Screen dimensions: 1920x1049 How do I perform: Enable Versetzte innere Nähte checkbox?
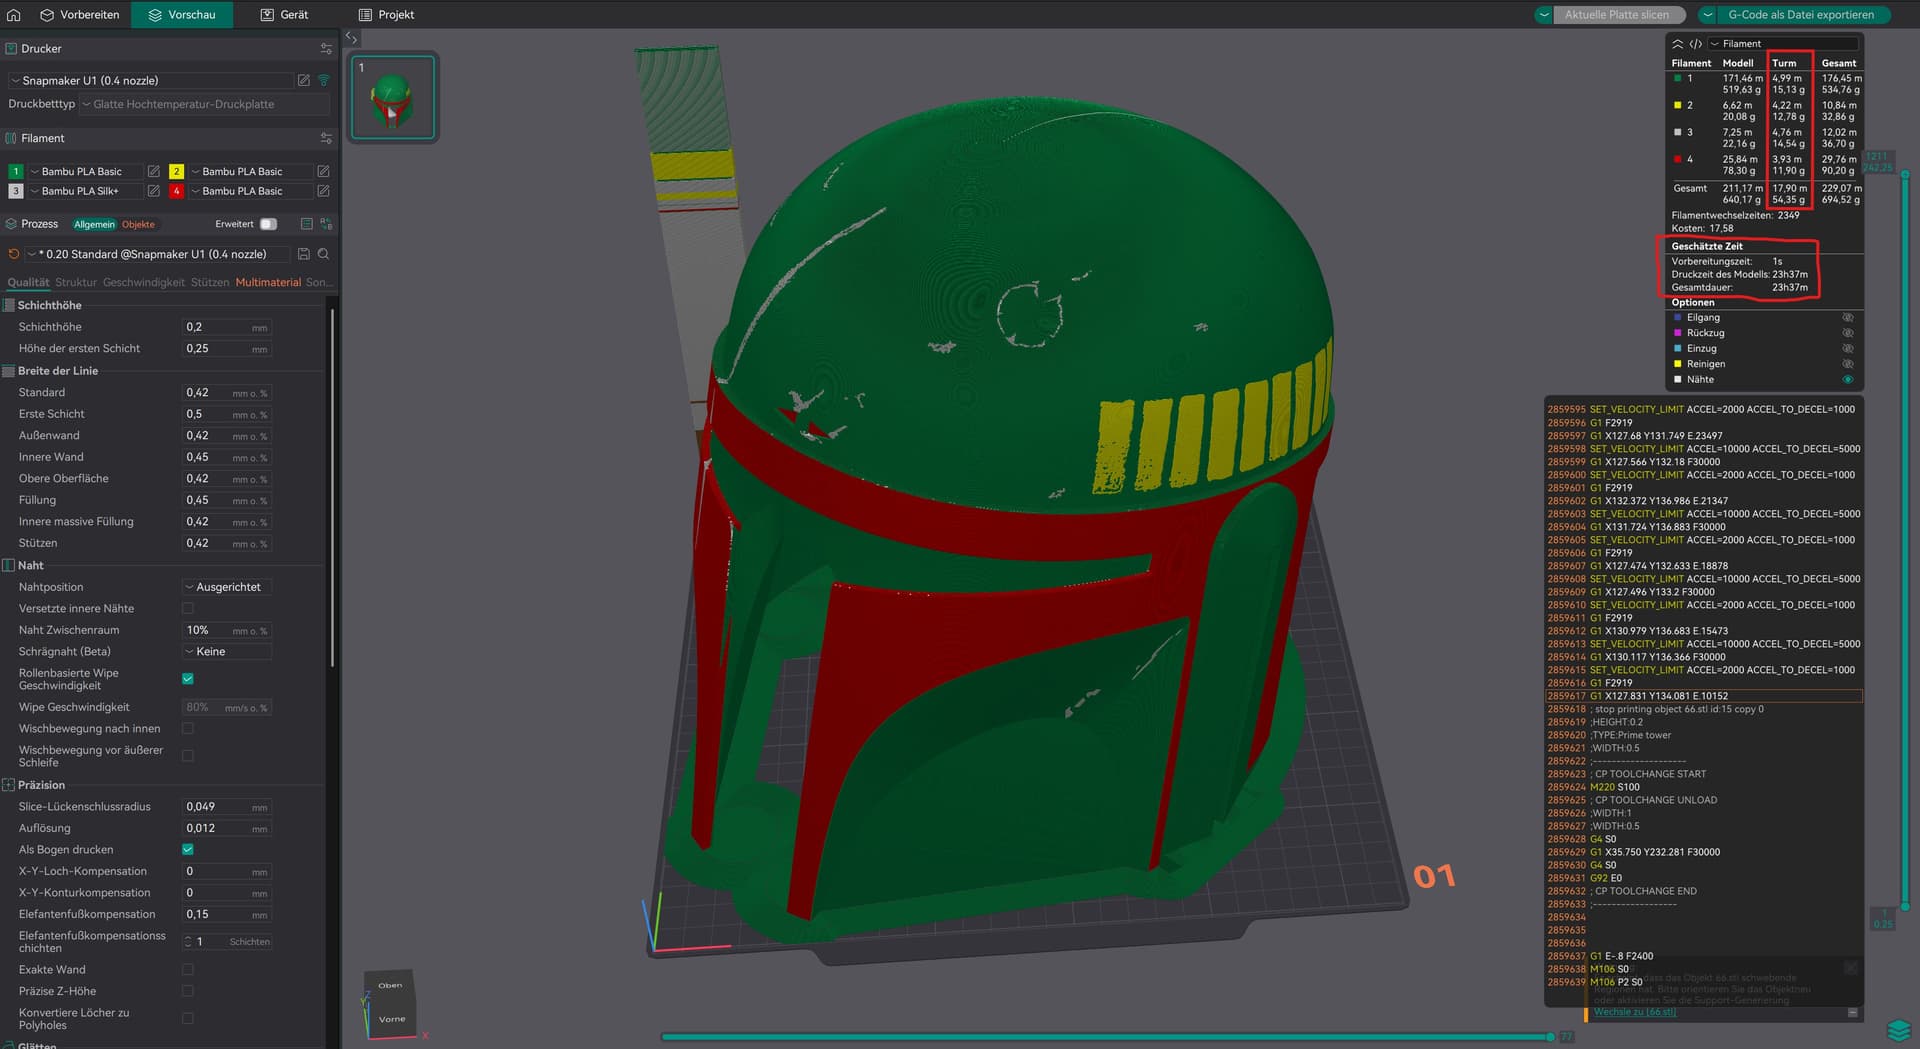click(188, 608)
